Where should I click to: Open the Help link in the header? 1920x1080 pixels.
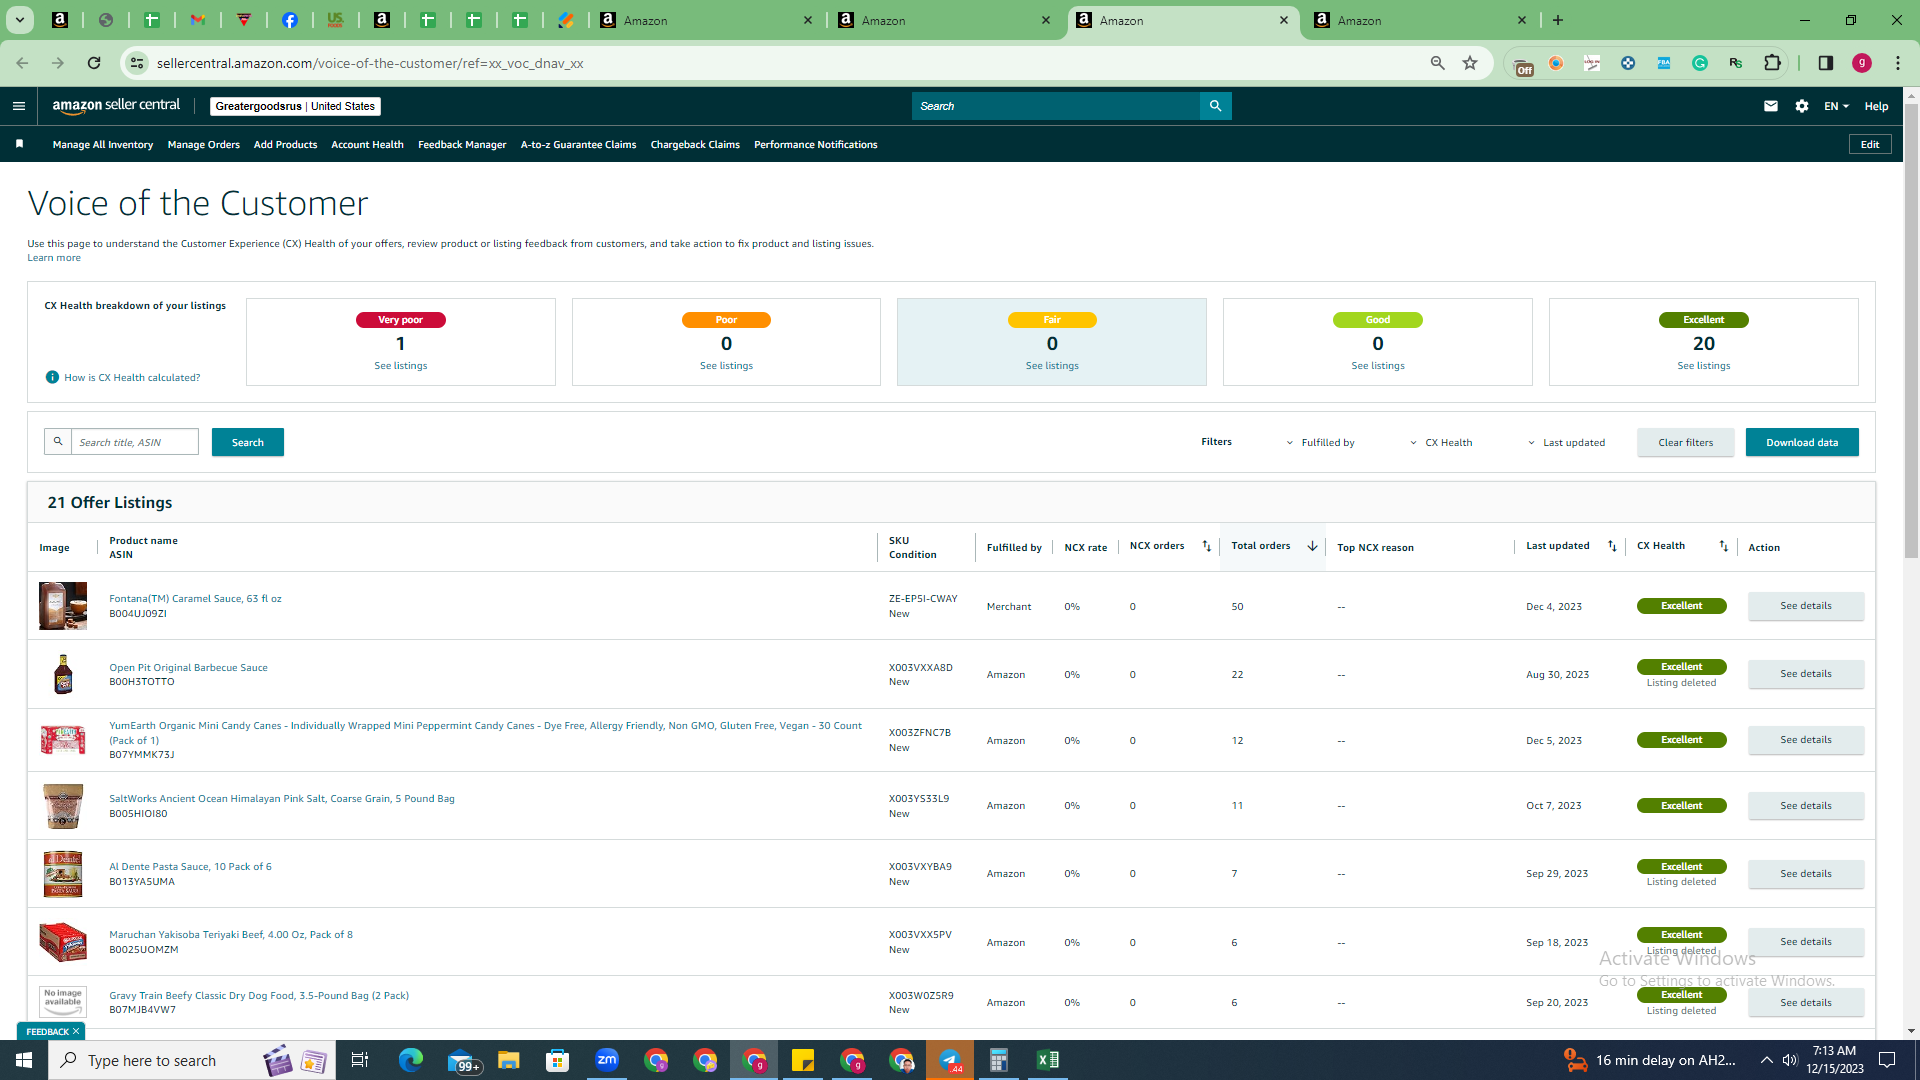tap(1876, 106)
